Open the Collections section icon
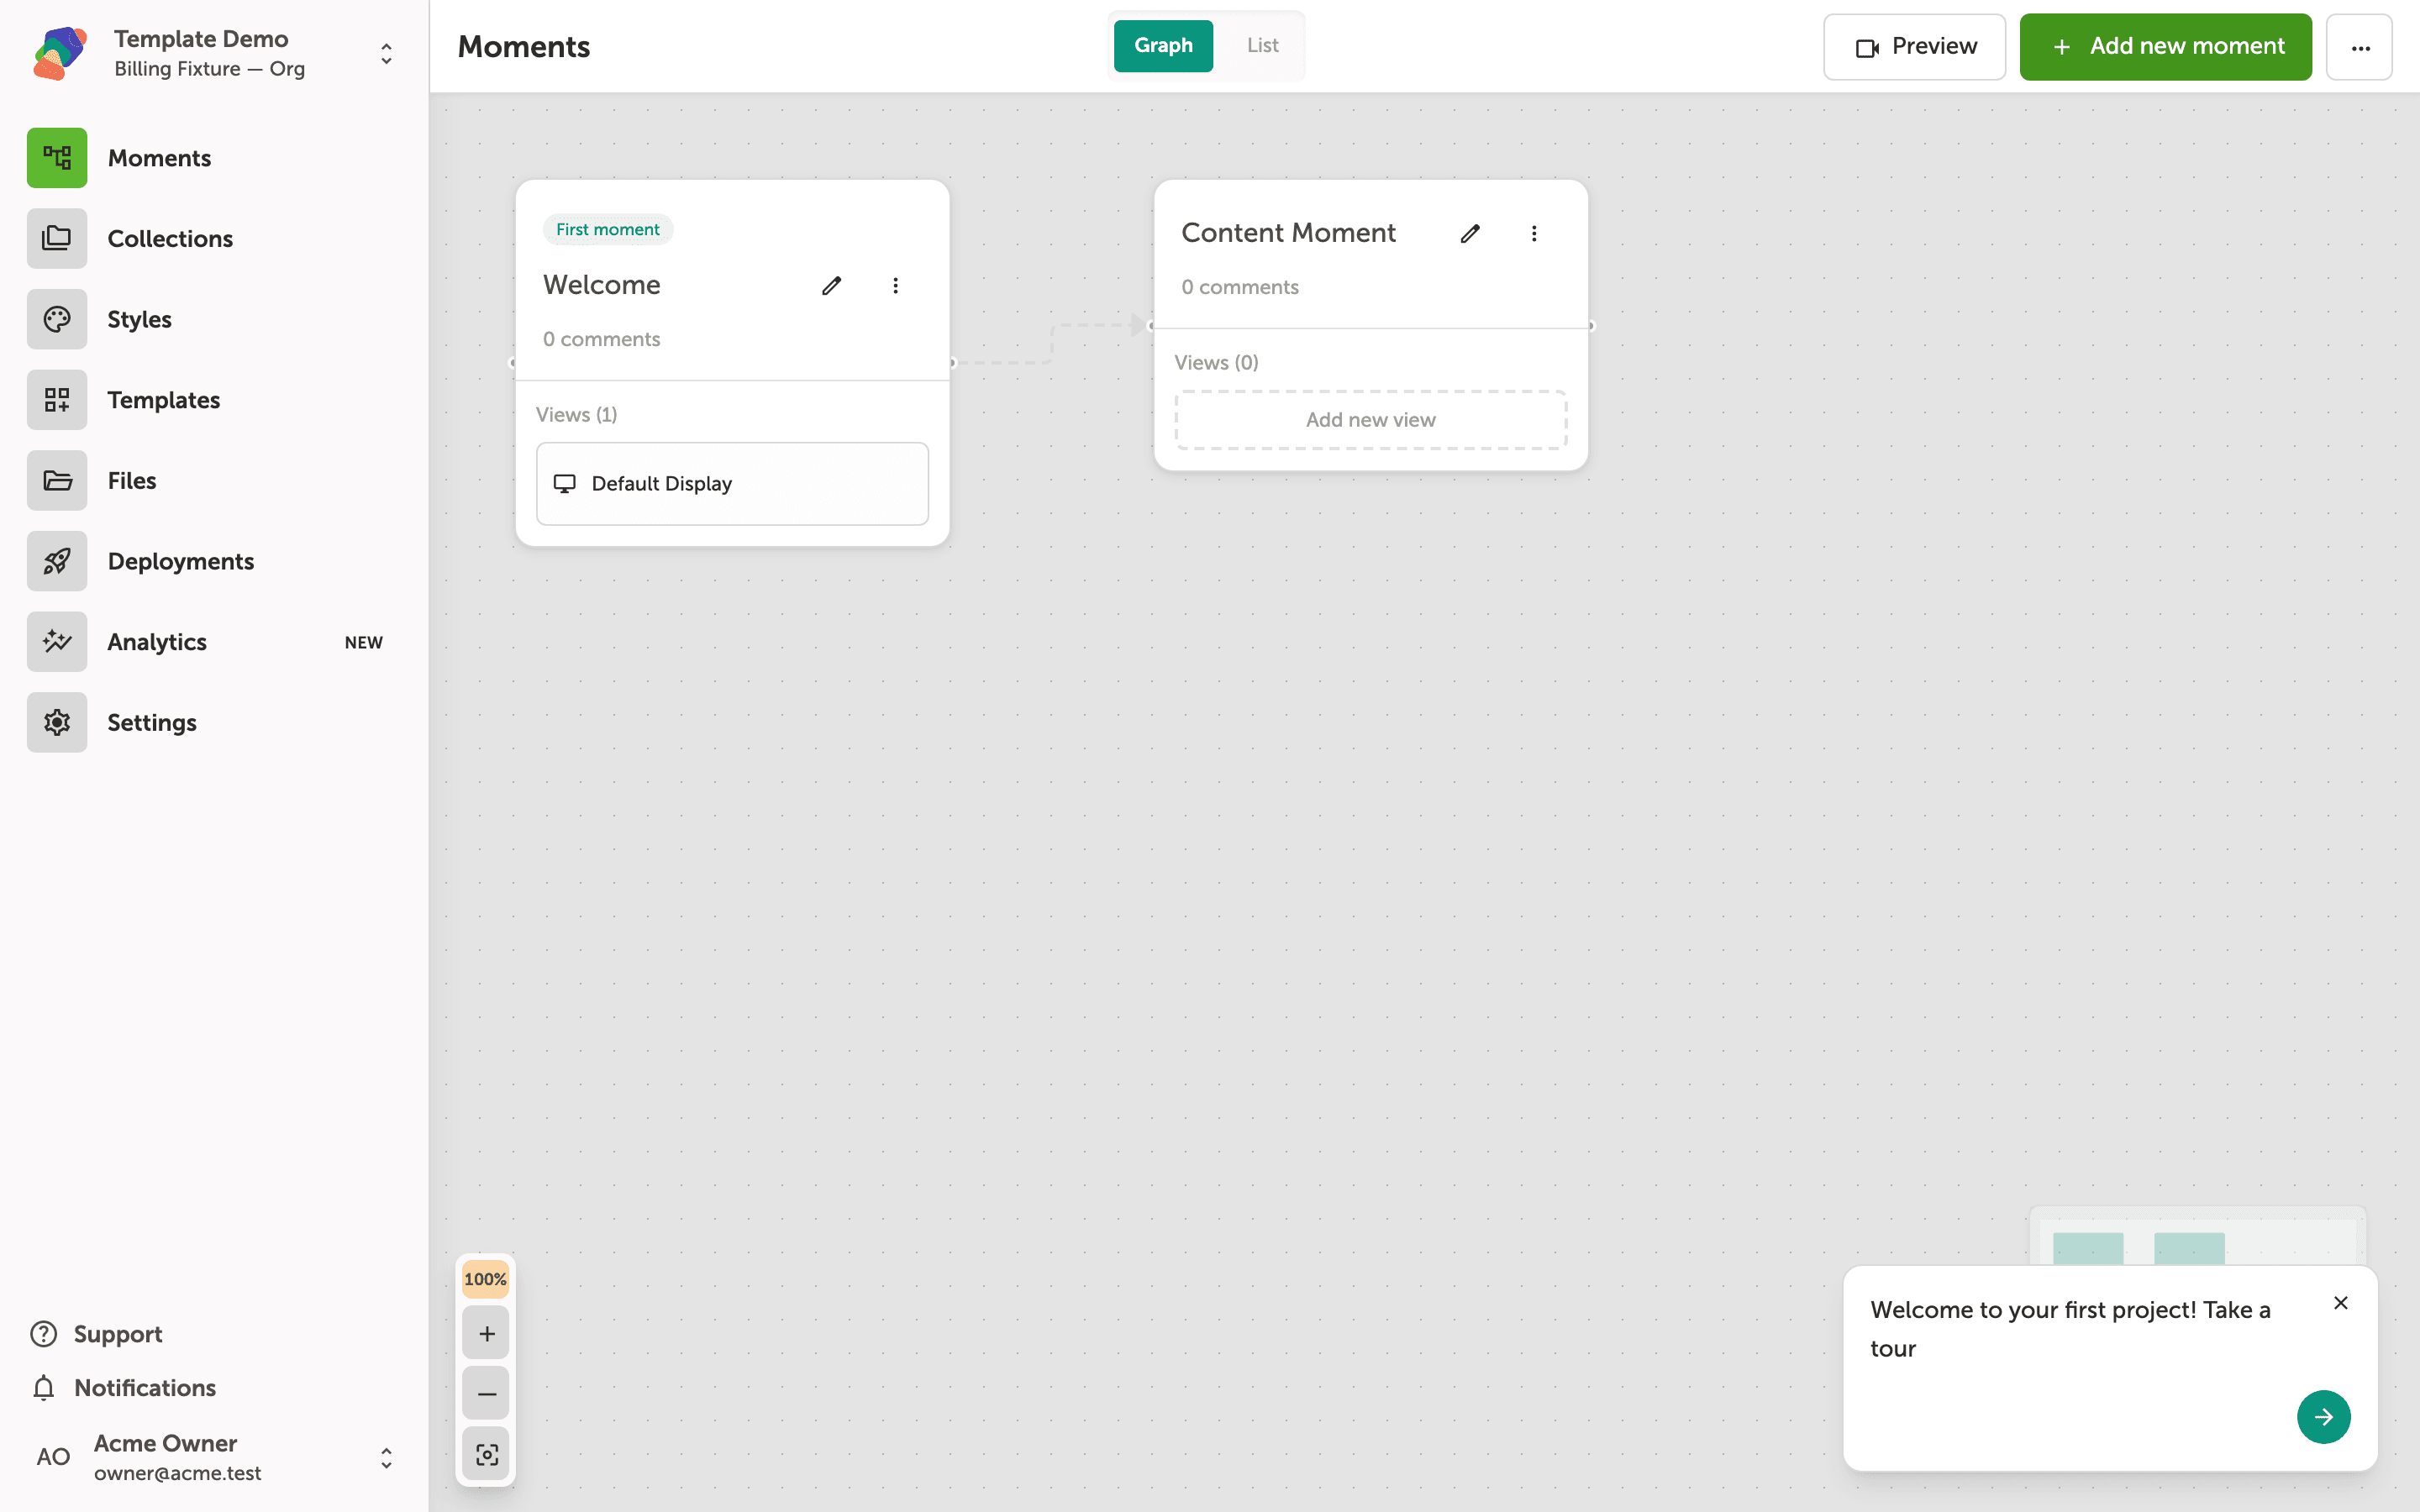This screenshot has height=1512, width=2420. coord(57,239)
